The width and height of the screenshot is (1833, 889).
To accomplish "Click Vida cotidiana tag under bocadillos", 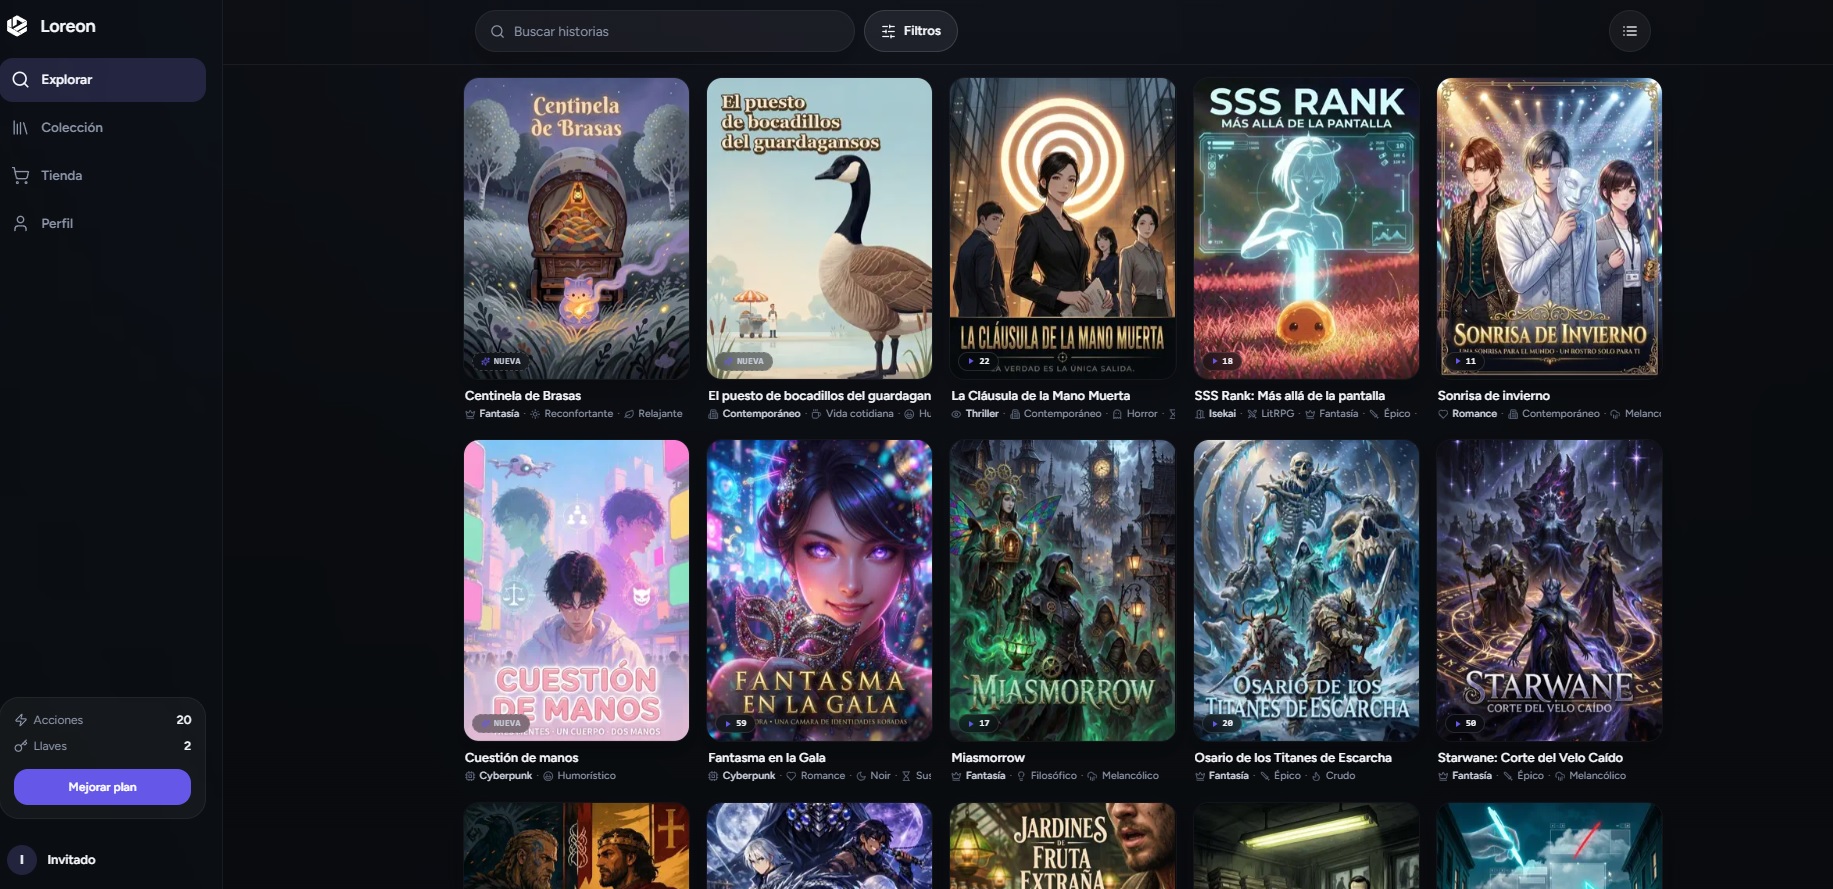I will pyautogui.click(x=853, y=414).
